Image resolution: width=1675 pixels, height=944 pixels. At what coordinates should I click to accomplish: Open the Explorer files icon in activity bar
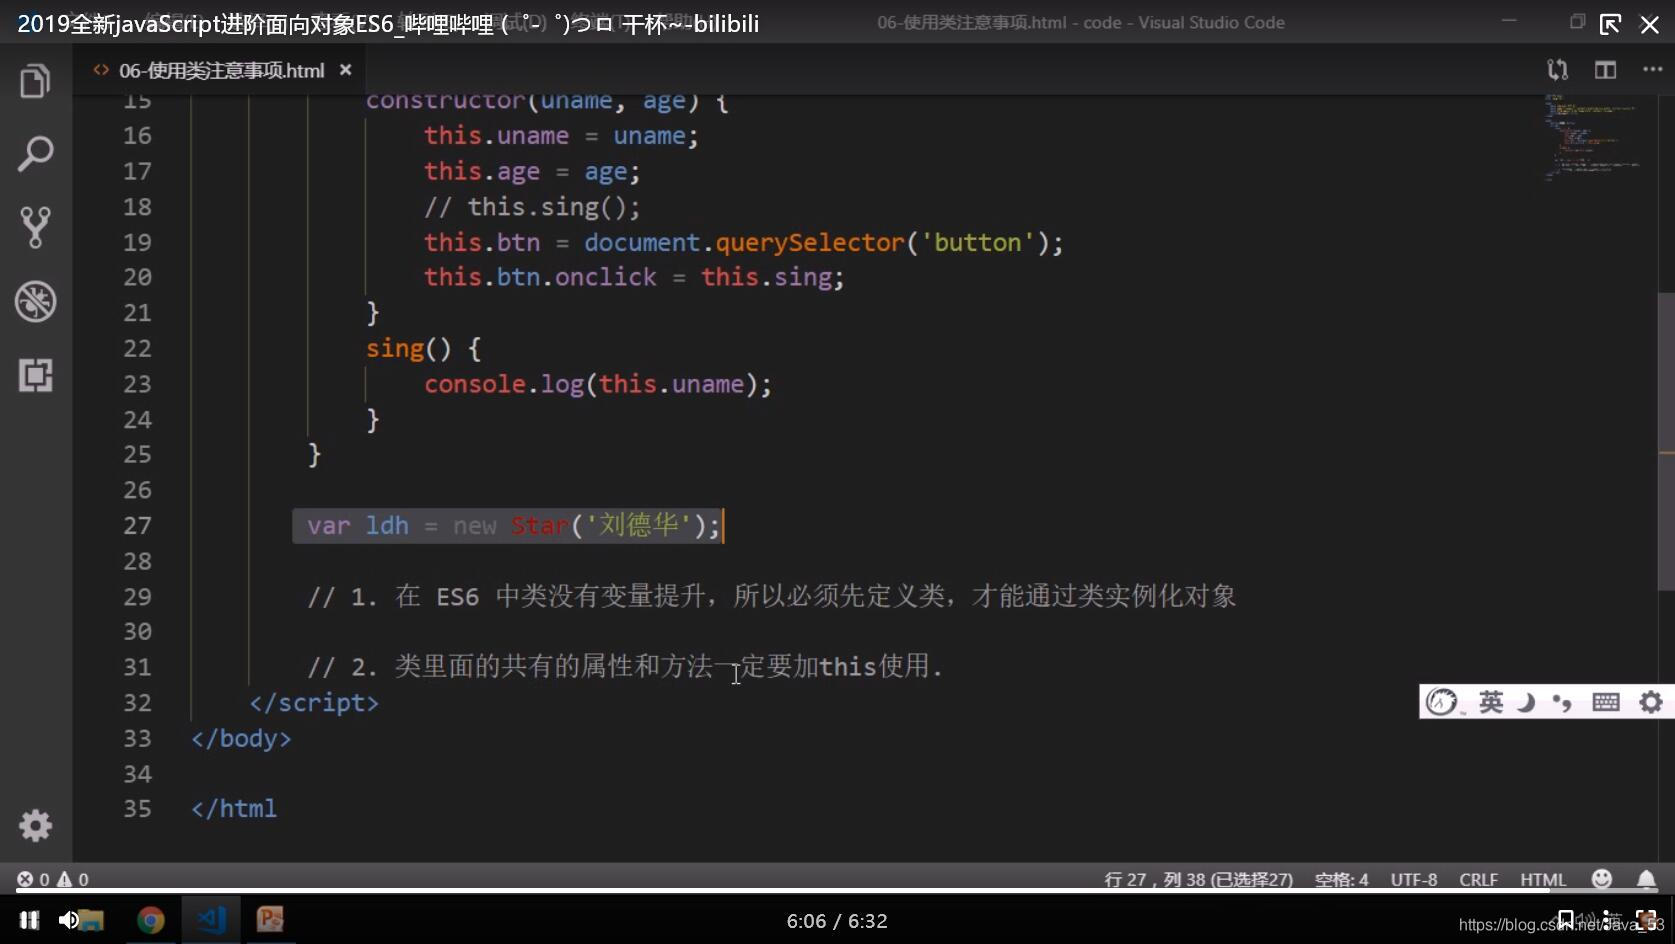coord(35,81)
